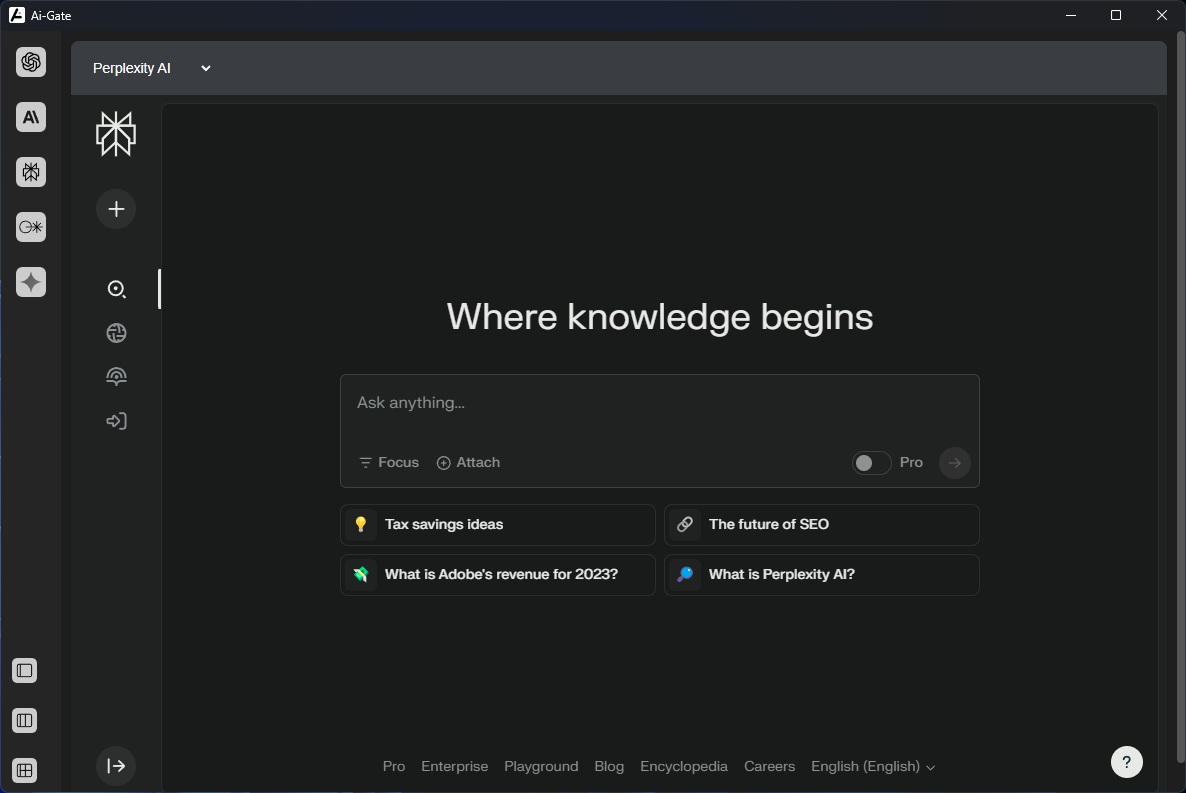
Task: Submit query with the arrow button
Action: 955,462
